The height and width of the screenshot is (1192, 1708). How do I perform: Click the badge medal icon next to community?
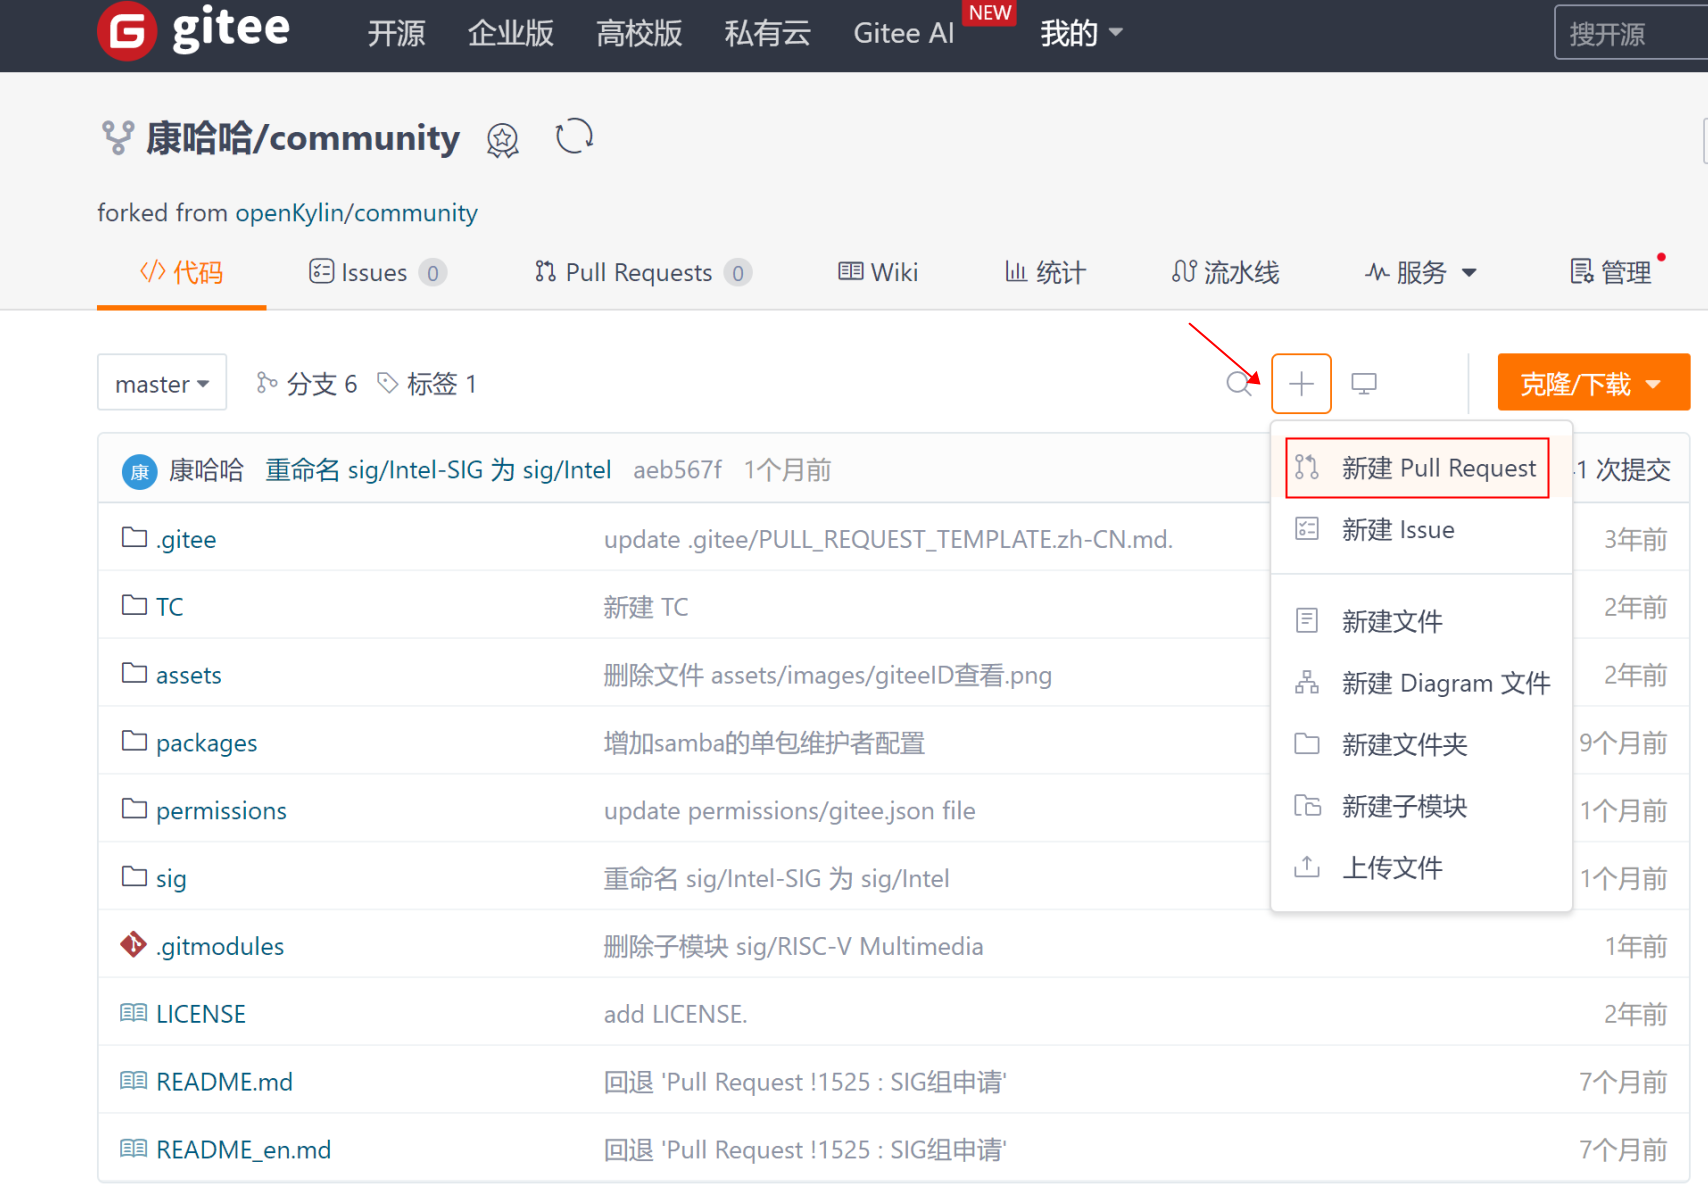[503, 140]
